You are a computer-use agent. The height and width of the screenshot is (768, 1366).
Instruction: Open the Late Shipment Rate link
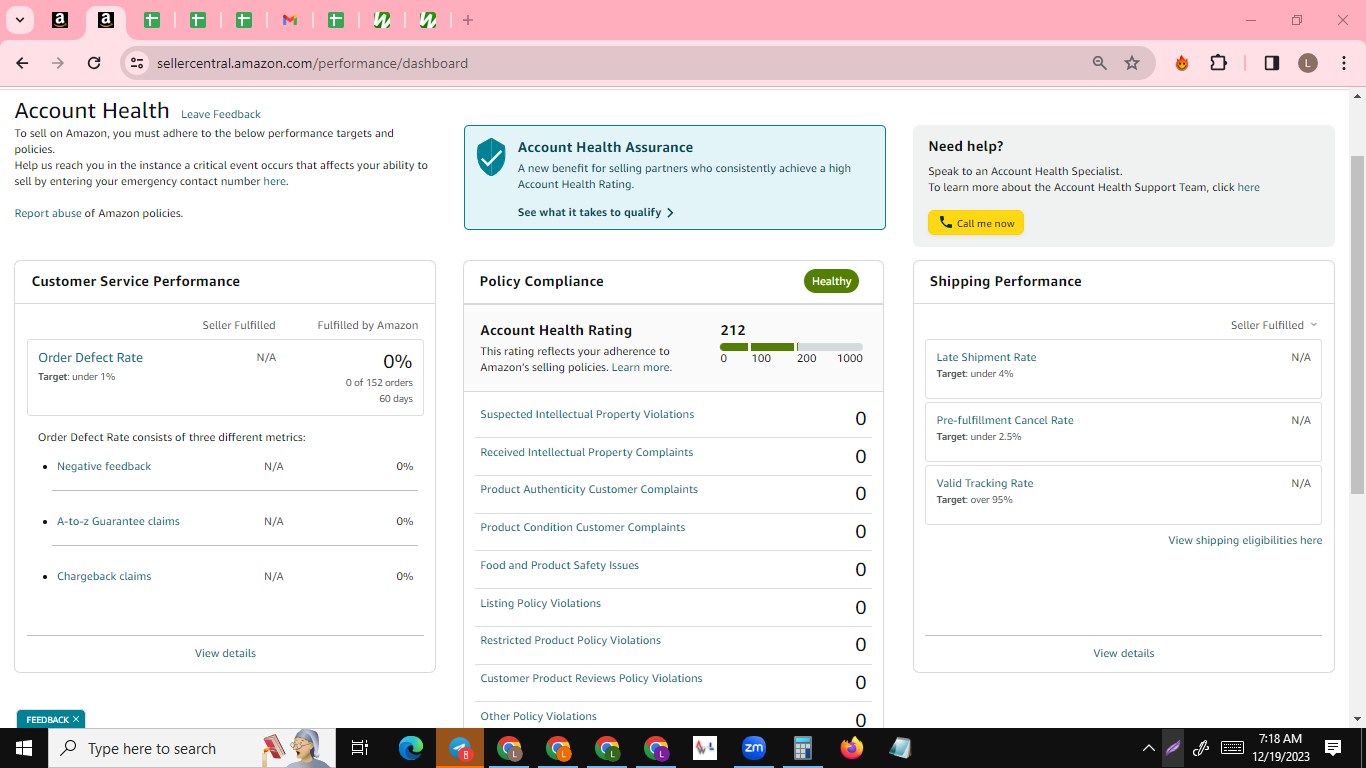pyautogui.click(x=986, y=357)
